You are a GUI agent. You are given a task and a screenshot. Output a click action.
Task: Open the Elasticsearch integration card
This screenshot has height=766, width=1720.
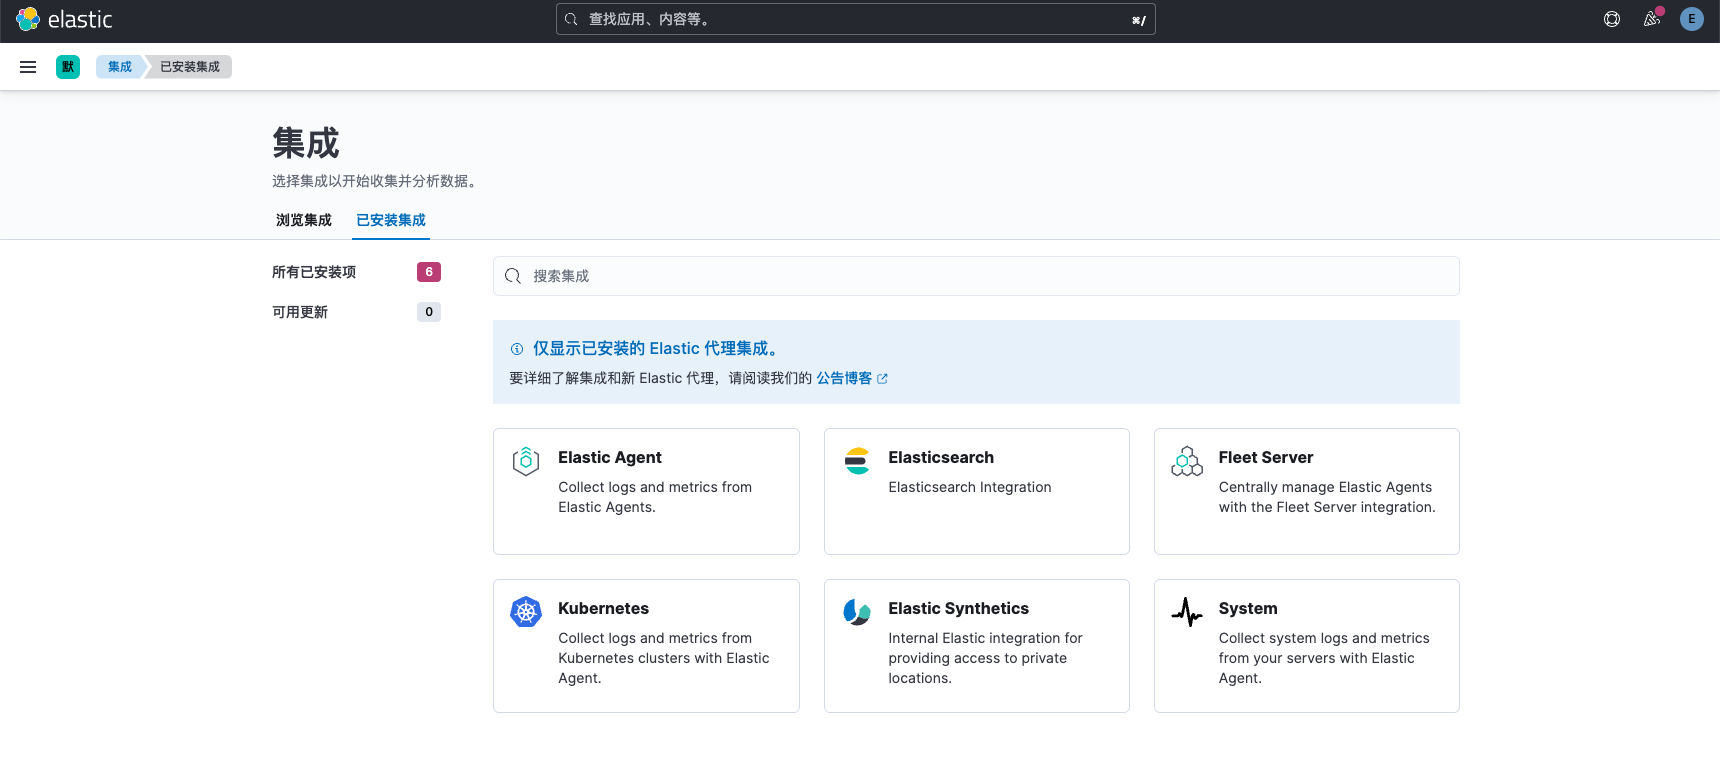(x=977, y=491)
